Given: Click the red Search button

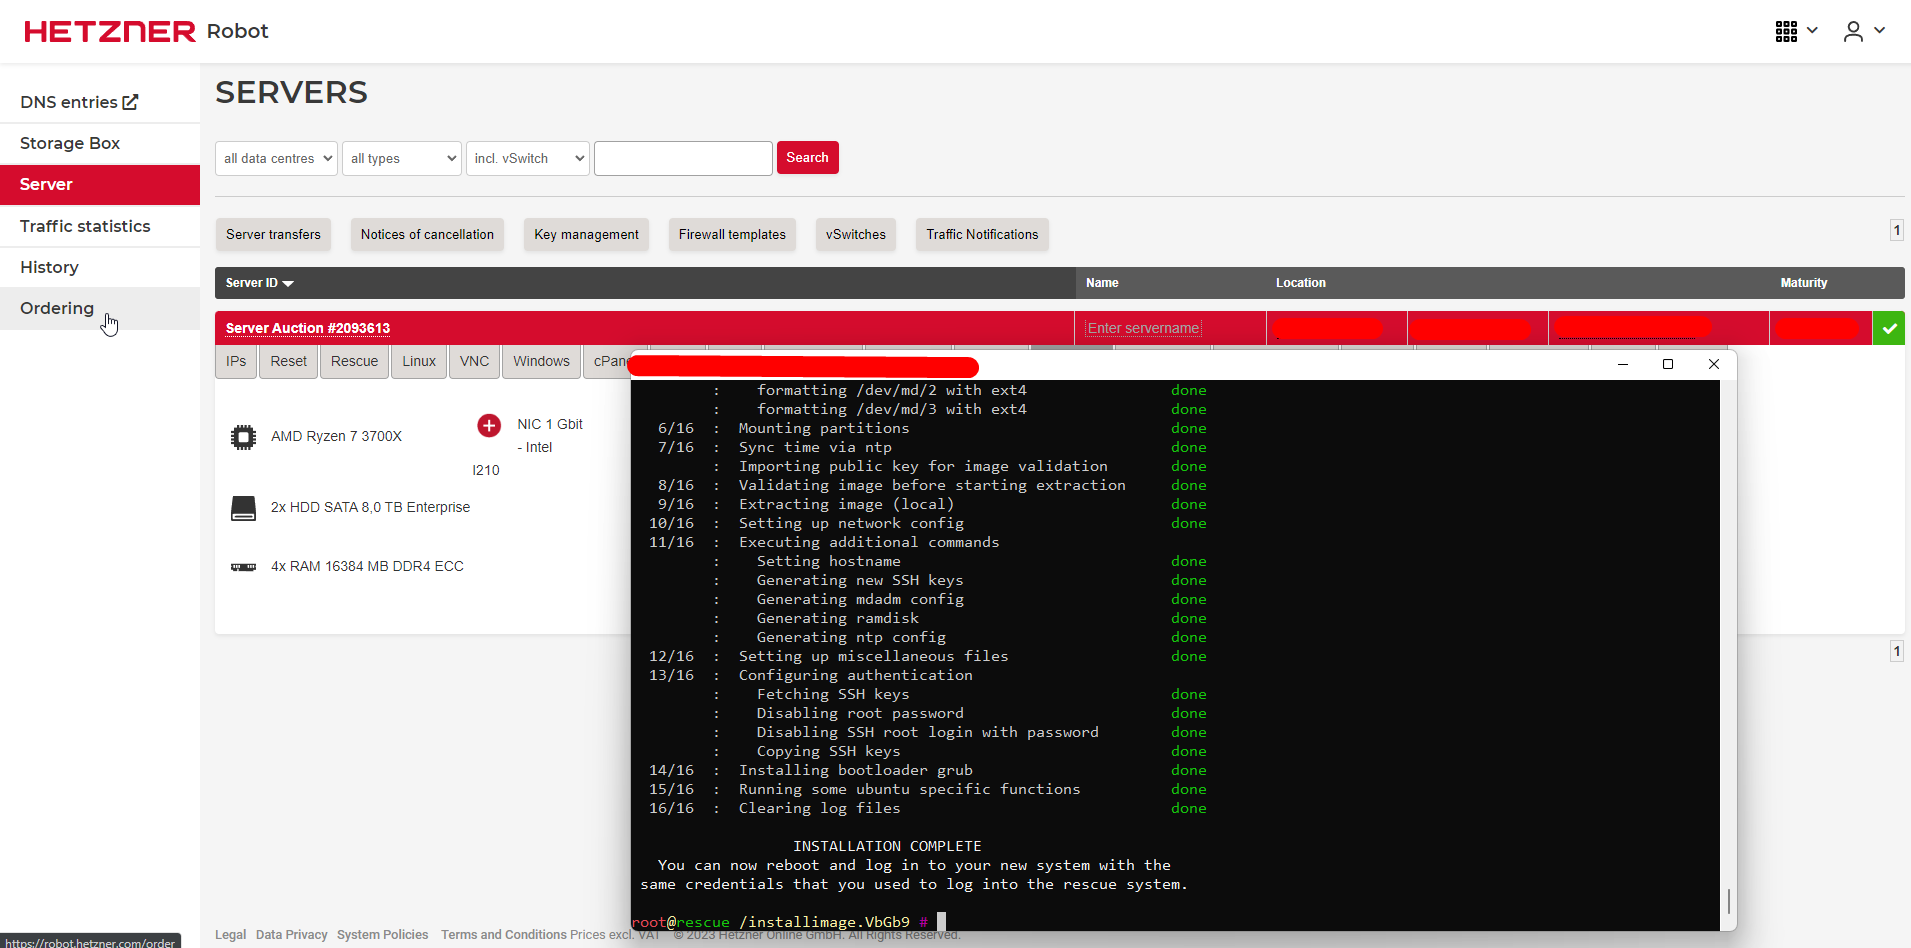Looking at the screenshot, I should click(807, 157).
